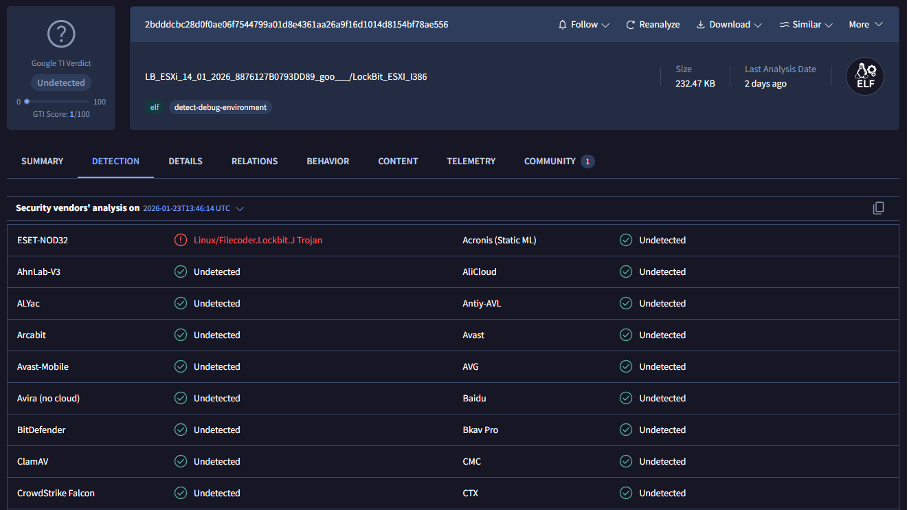Viewport: 908px width, 510px height.
Task: Click the check icon for Avast
Action: tap(625, 335)
